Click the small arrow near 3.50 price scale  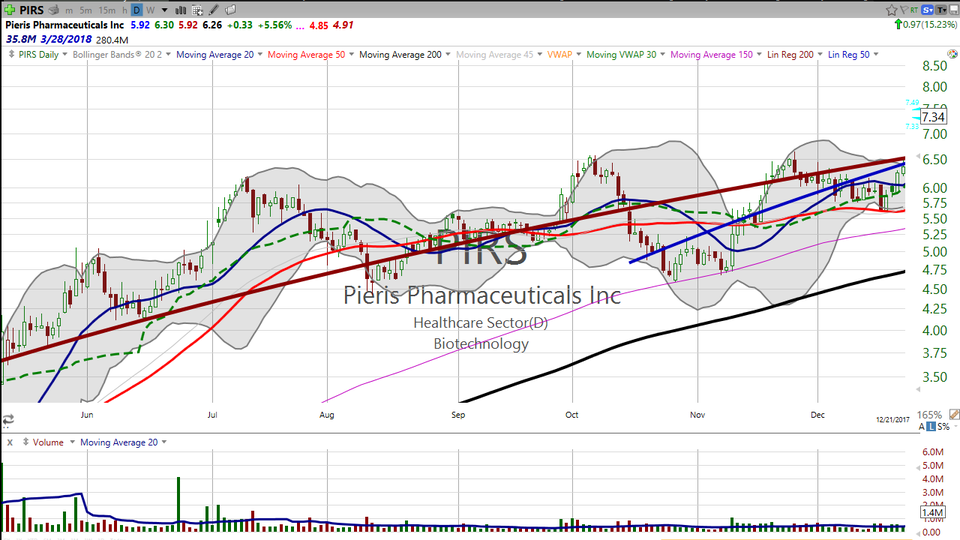coord(918,389)
